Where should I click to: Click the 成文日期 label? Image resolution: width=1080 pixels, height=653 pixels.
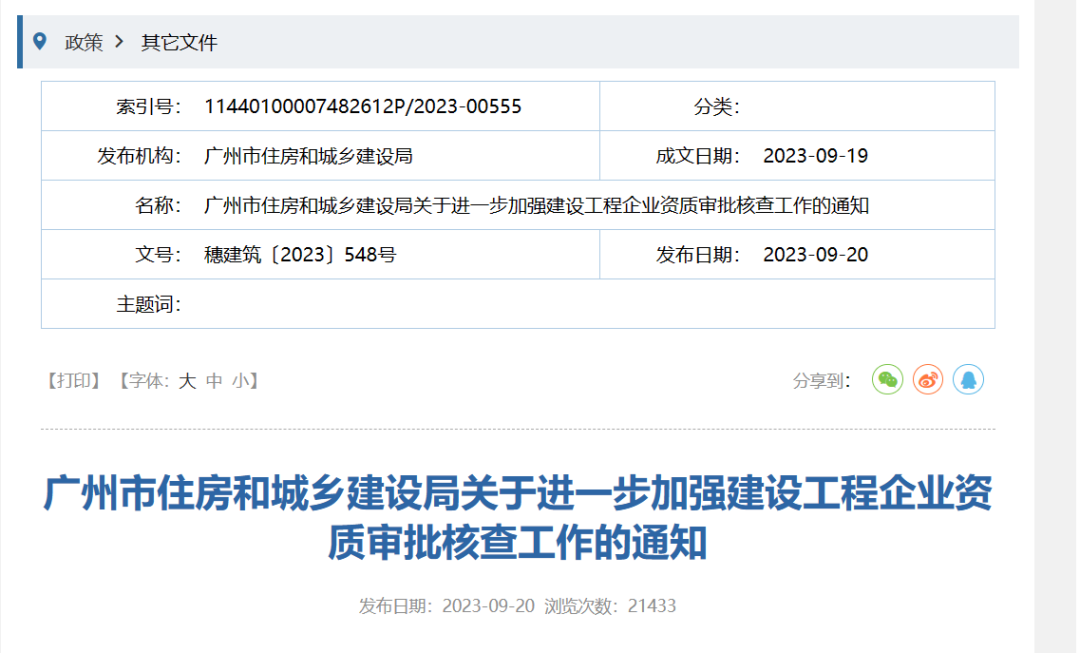tap(698, 156)
